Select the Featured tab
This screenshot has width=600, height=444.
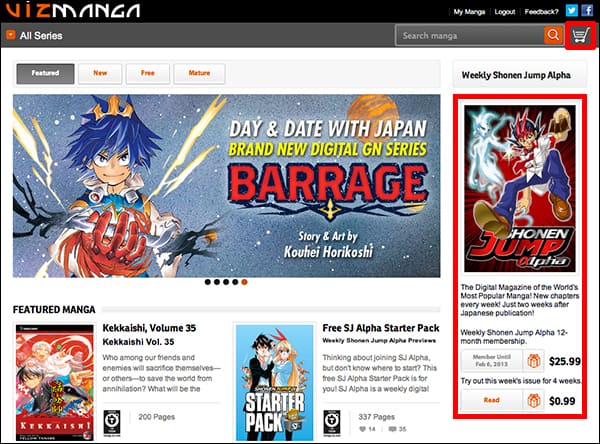pos(45,73)
